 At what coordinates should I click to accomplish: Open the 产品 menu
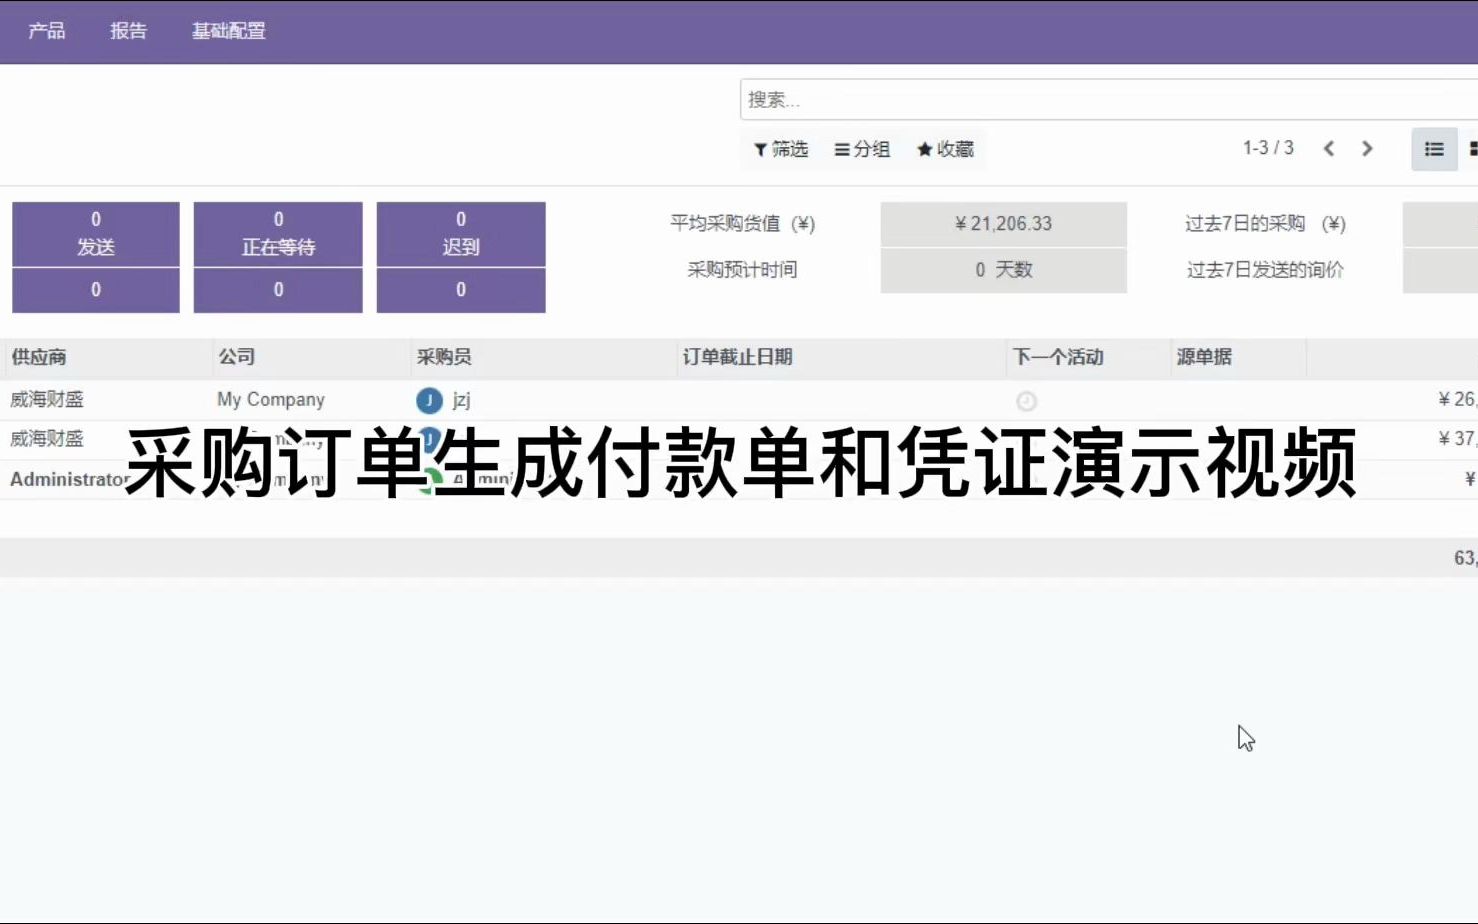tap(46, 31)
